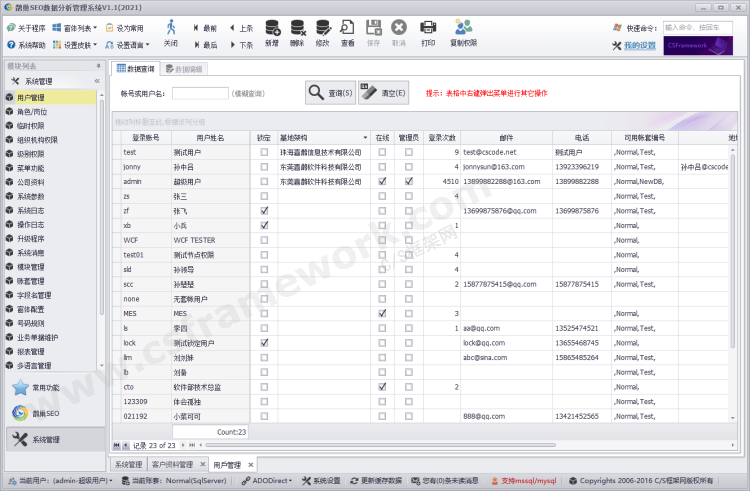
Task: Open 升级程序 in module list
Action: [x=31, y=239]
